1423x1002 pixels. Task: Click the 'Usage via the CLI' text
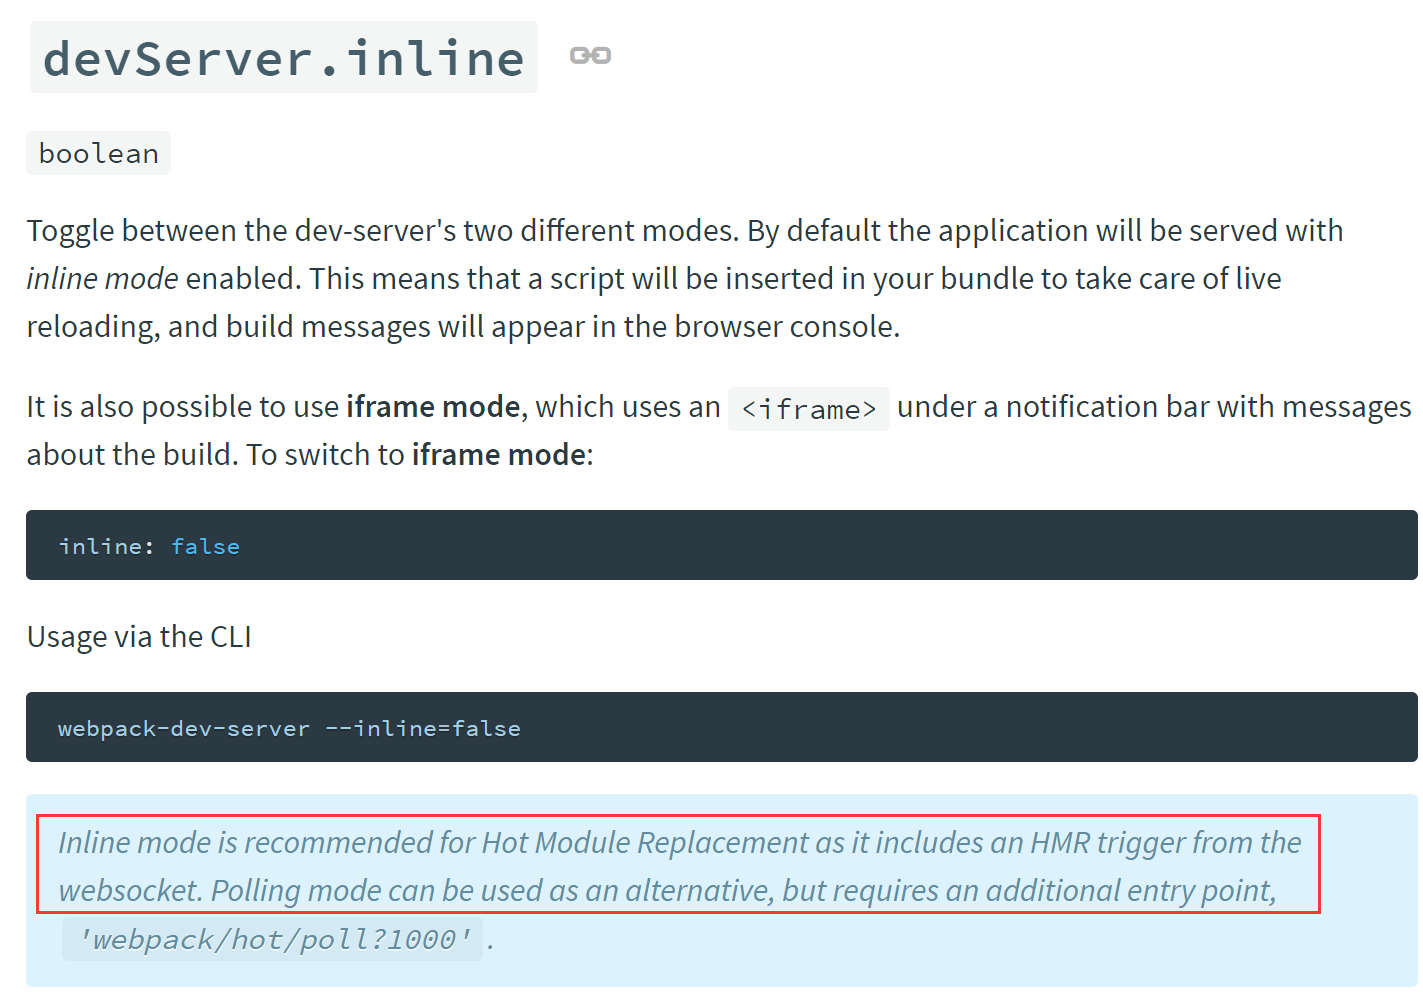(x=139, y=637)
